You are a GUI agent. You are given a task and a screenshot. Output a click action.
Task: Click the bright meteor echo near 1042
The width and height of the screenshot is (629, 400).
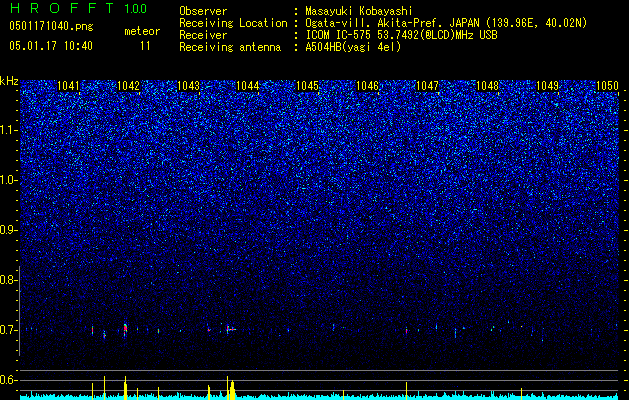125,329
